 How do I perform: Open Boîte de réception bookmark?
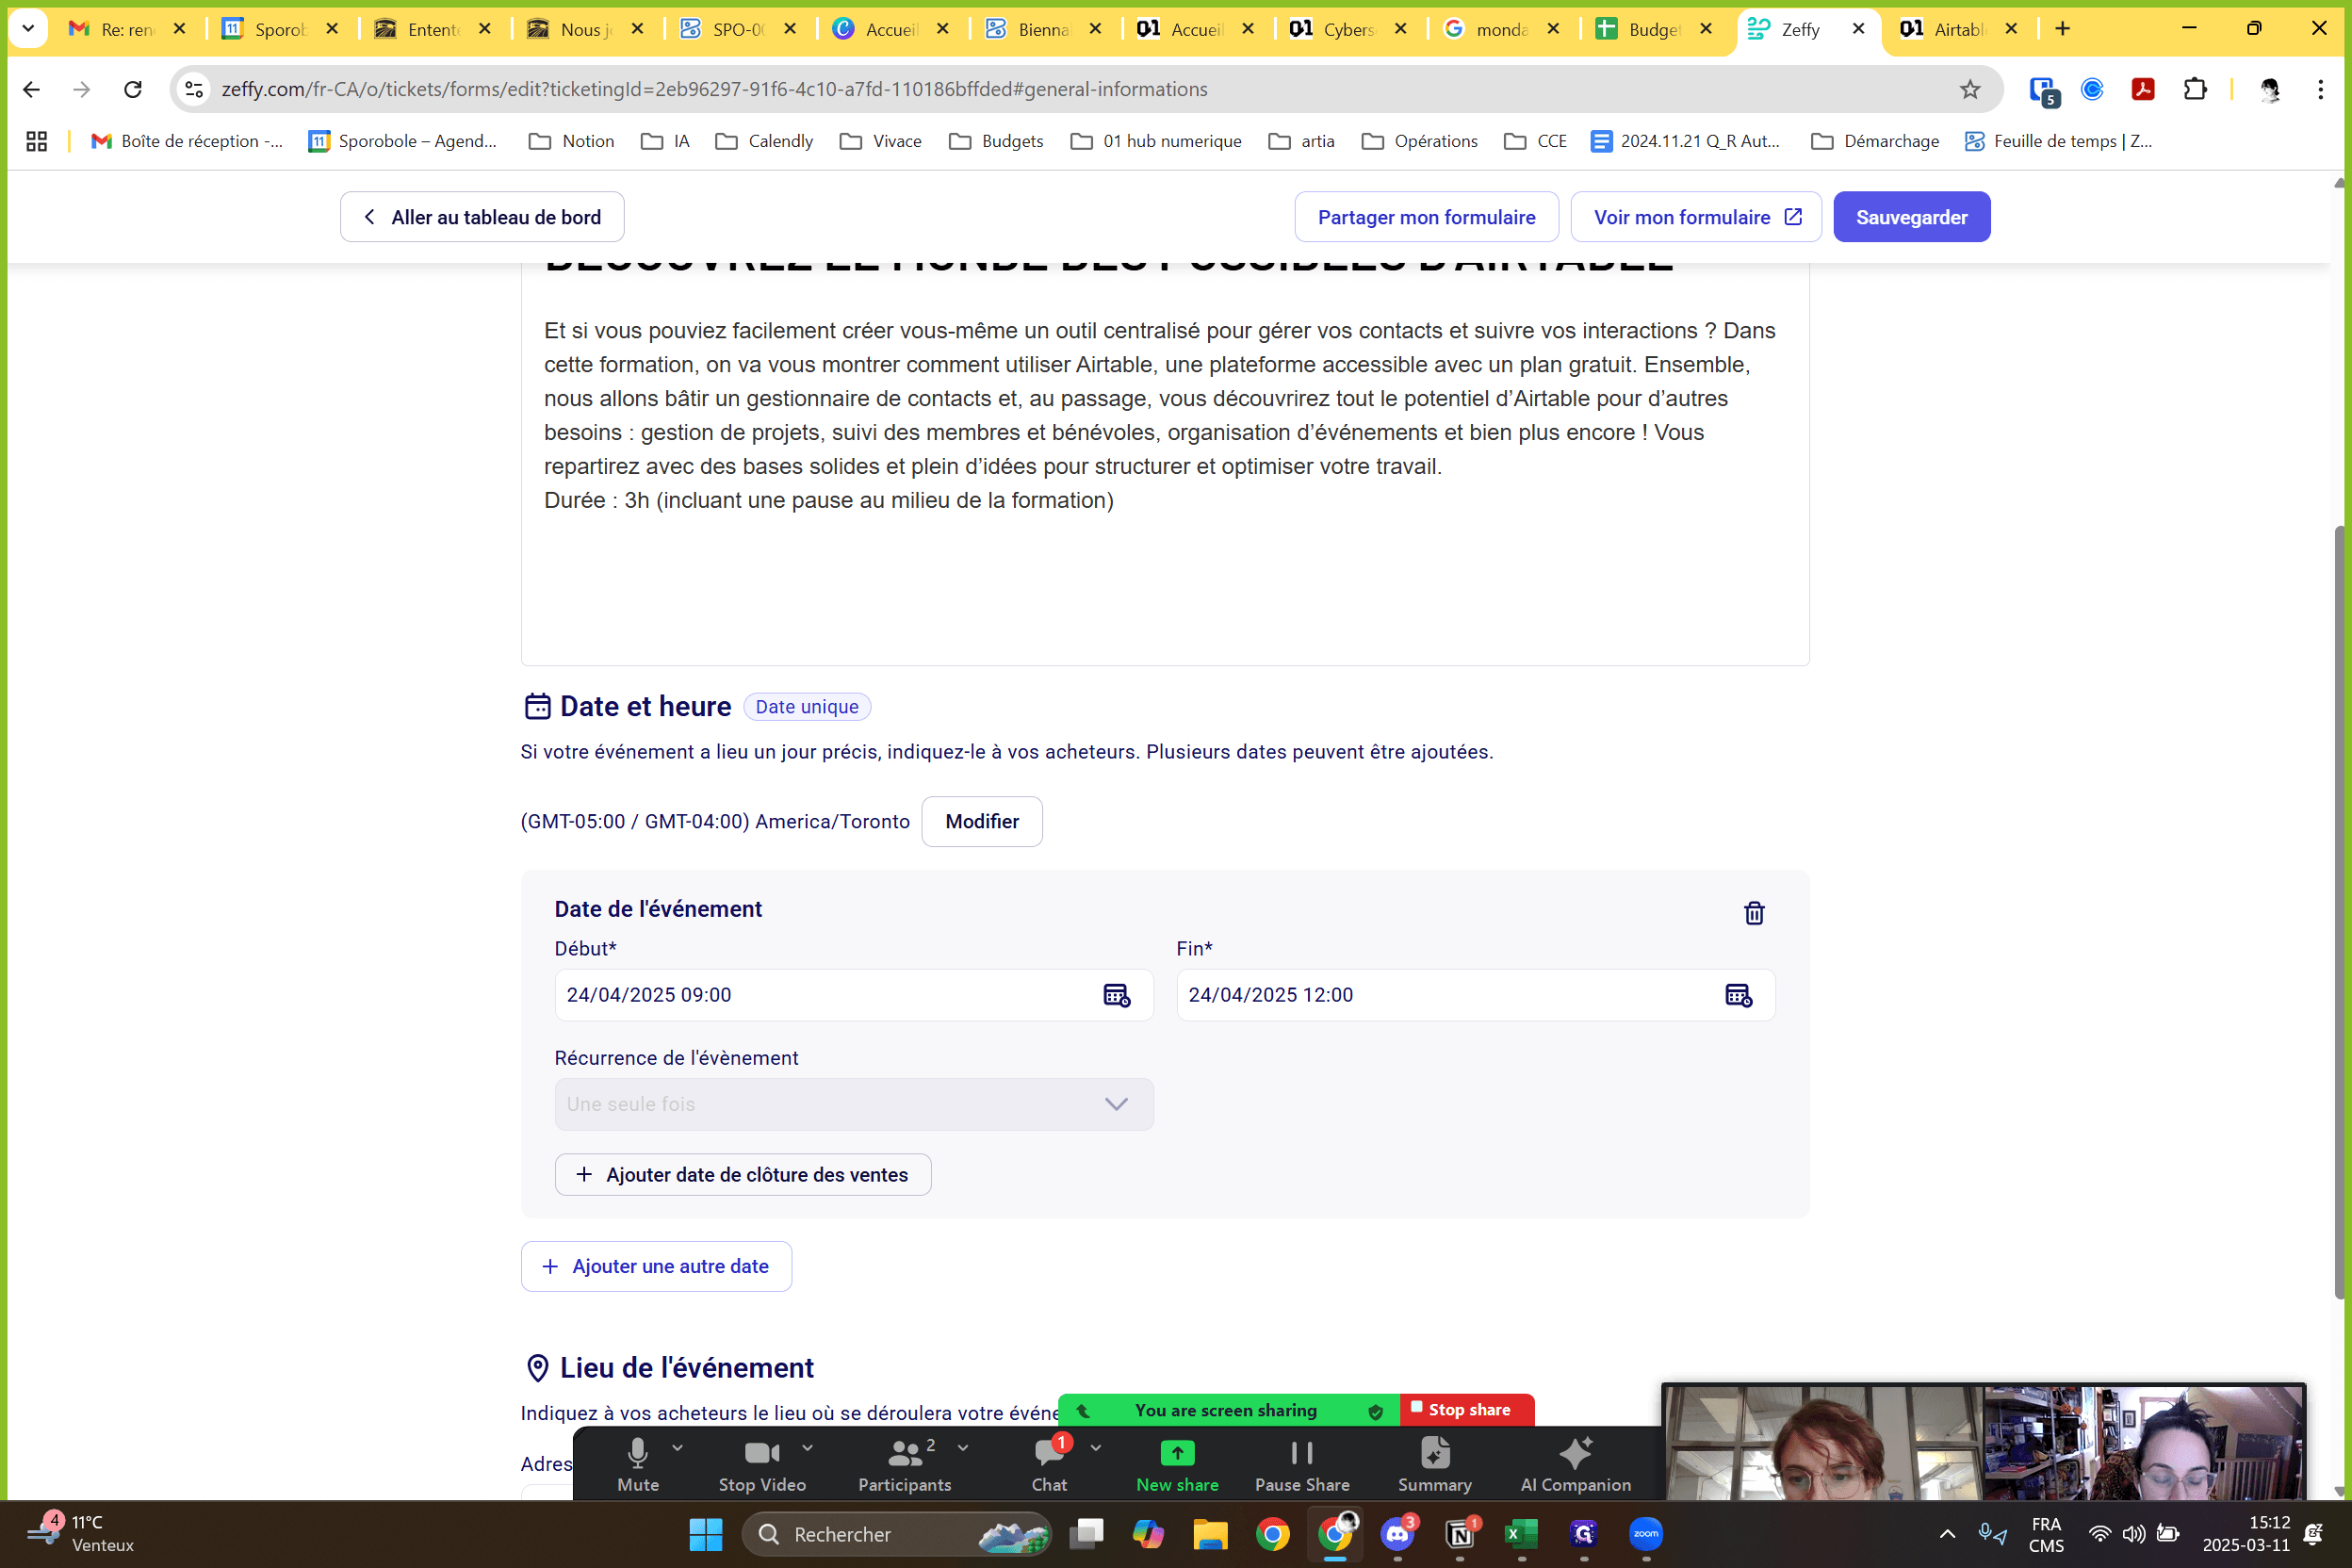(187, 141)
